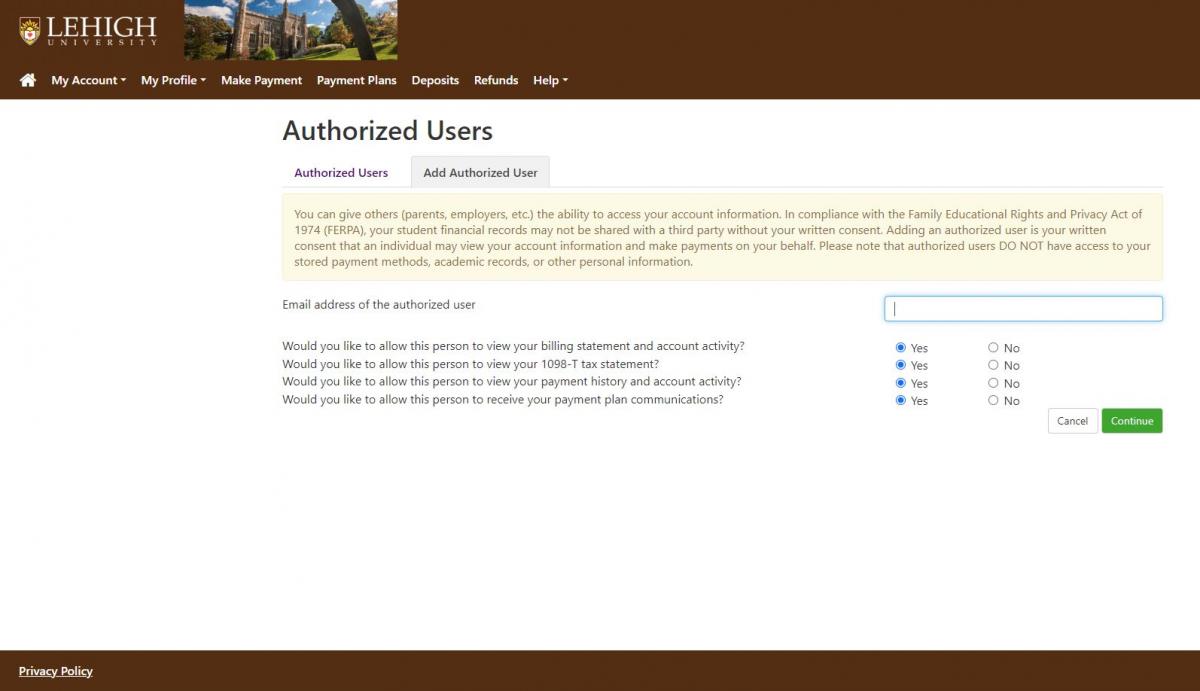Open the My Profile dropdown
Image resolution: width=1200 pixels, height=691 pixels.
(x=173, y=80)
